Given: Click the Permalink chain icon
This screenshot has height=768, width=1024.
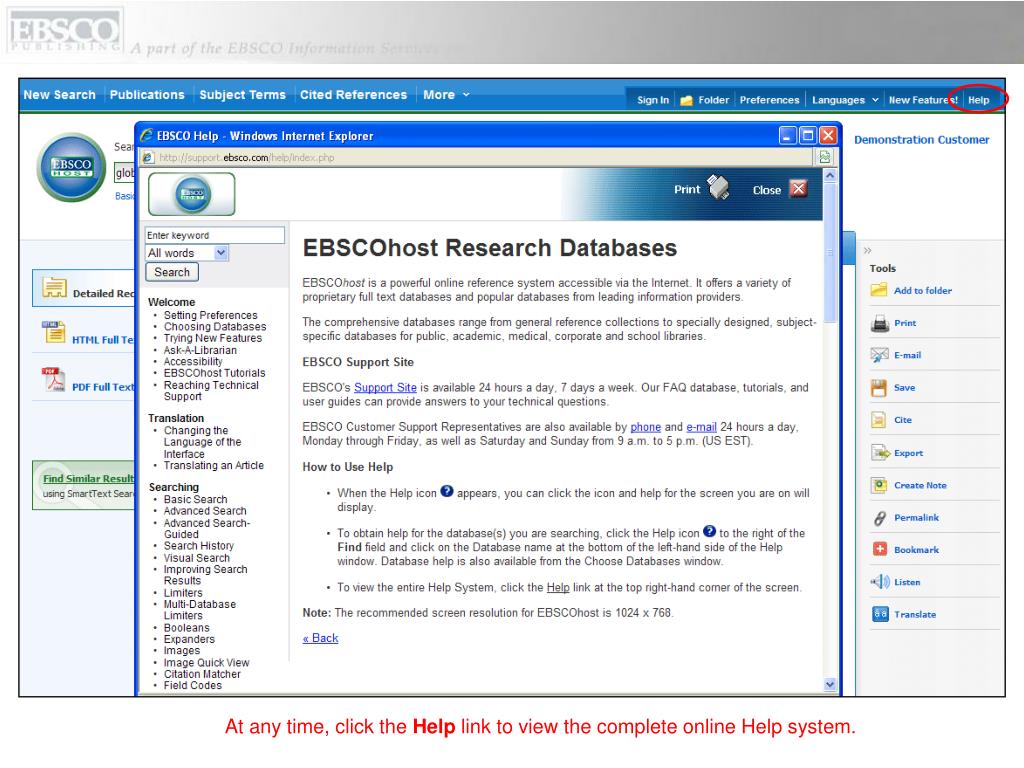Looking at the screenshot, I should (x=880, y=518).
